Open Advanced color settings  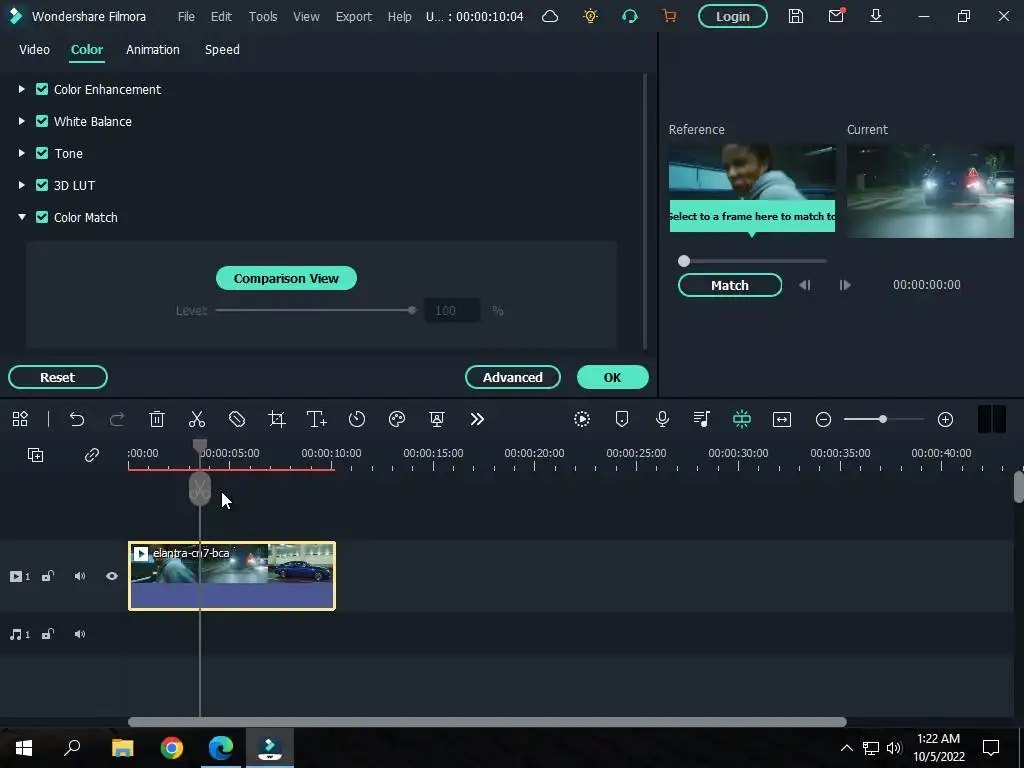click(x=513, y=377)
